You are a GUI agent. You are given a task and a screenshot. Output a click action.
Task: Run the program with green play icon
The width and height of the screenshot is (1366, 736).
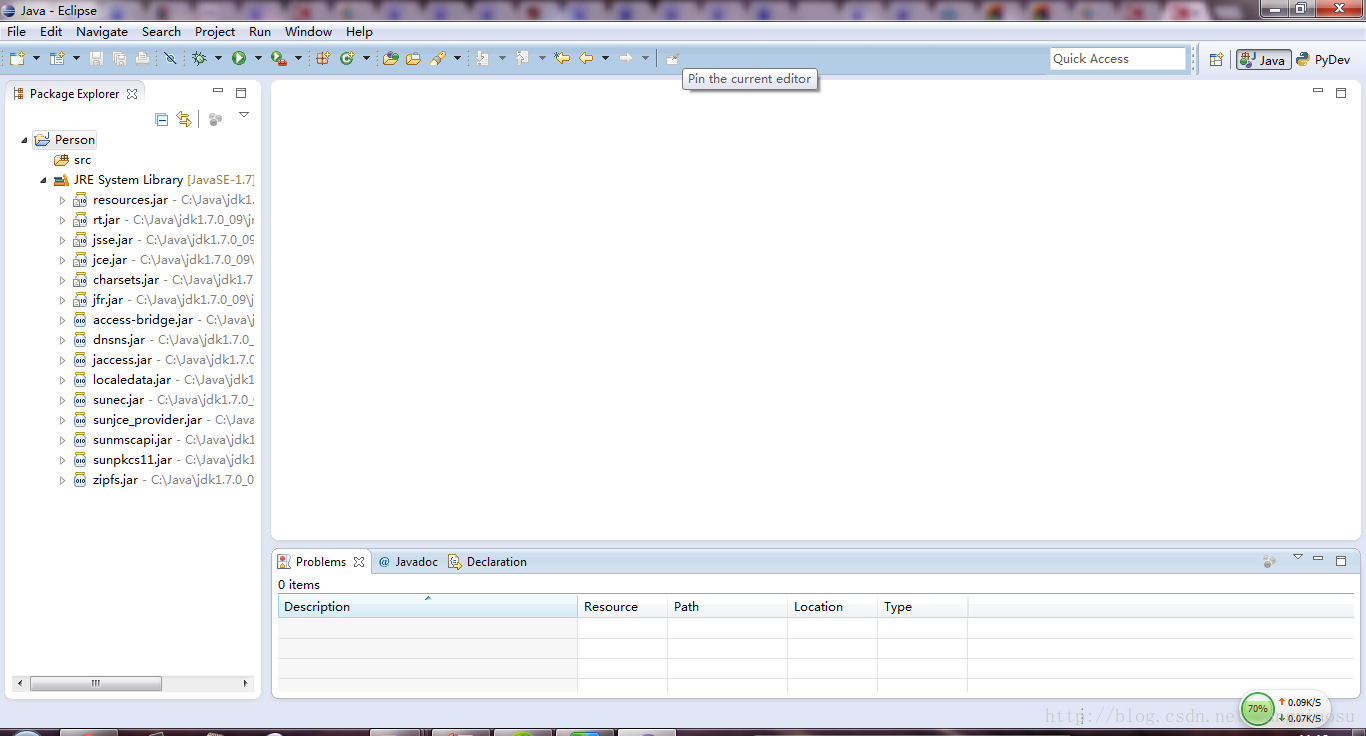coord(239,59)
